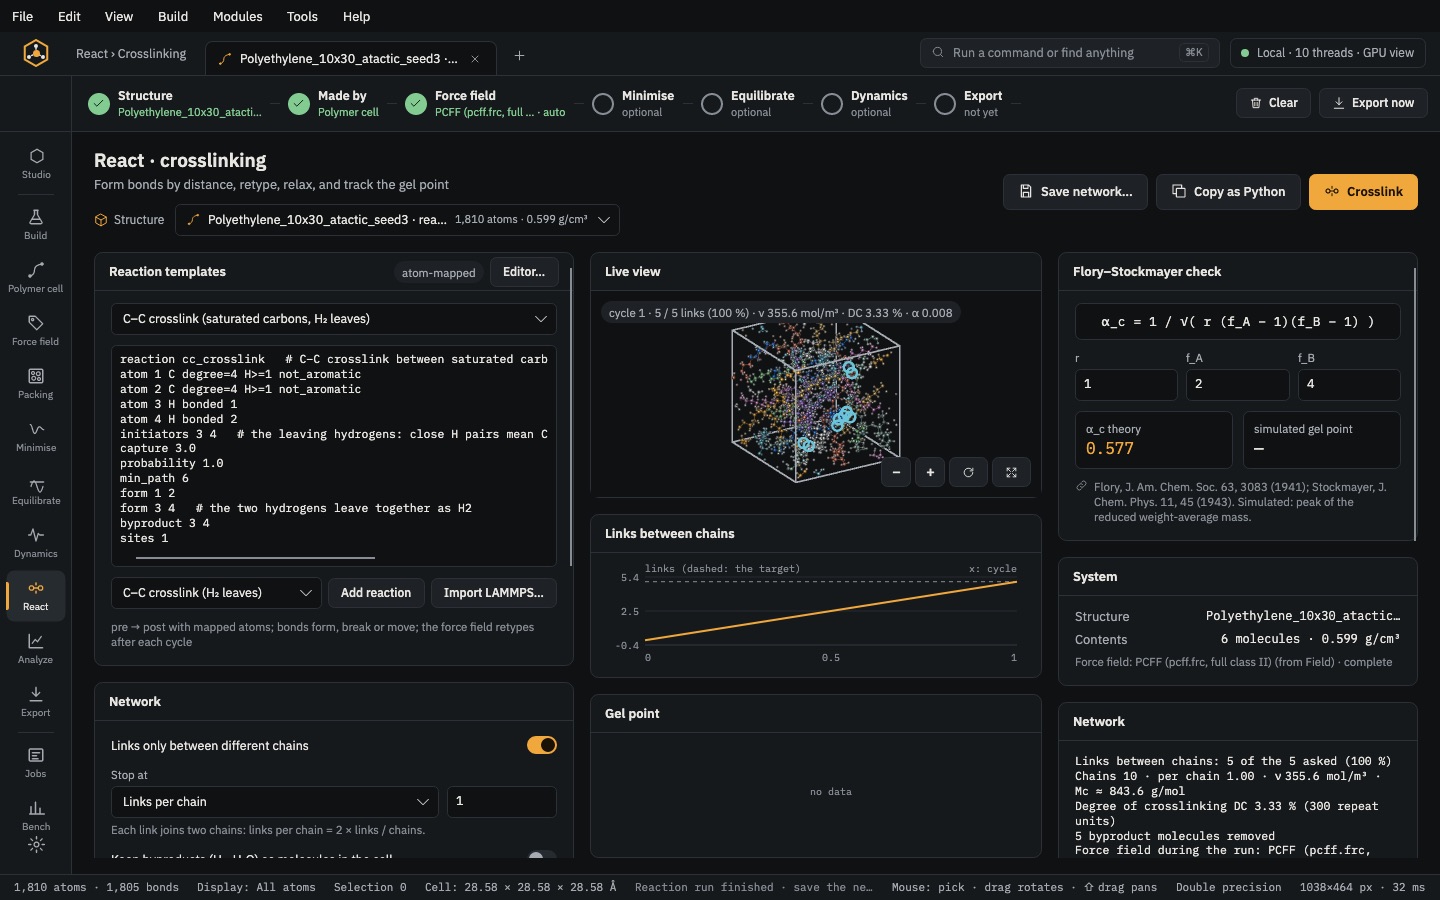Click the orange Crosslink button
Viewport: 1440px width, 900px height.
(1363, 192)
